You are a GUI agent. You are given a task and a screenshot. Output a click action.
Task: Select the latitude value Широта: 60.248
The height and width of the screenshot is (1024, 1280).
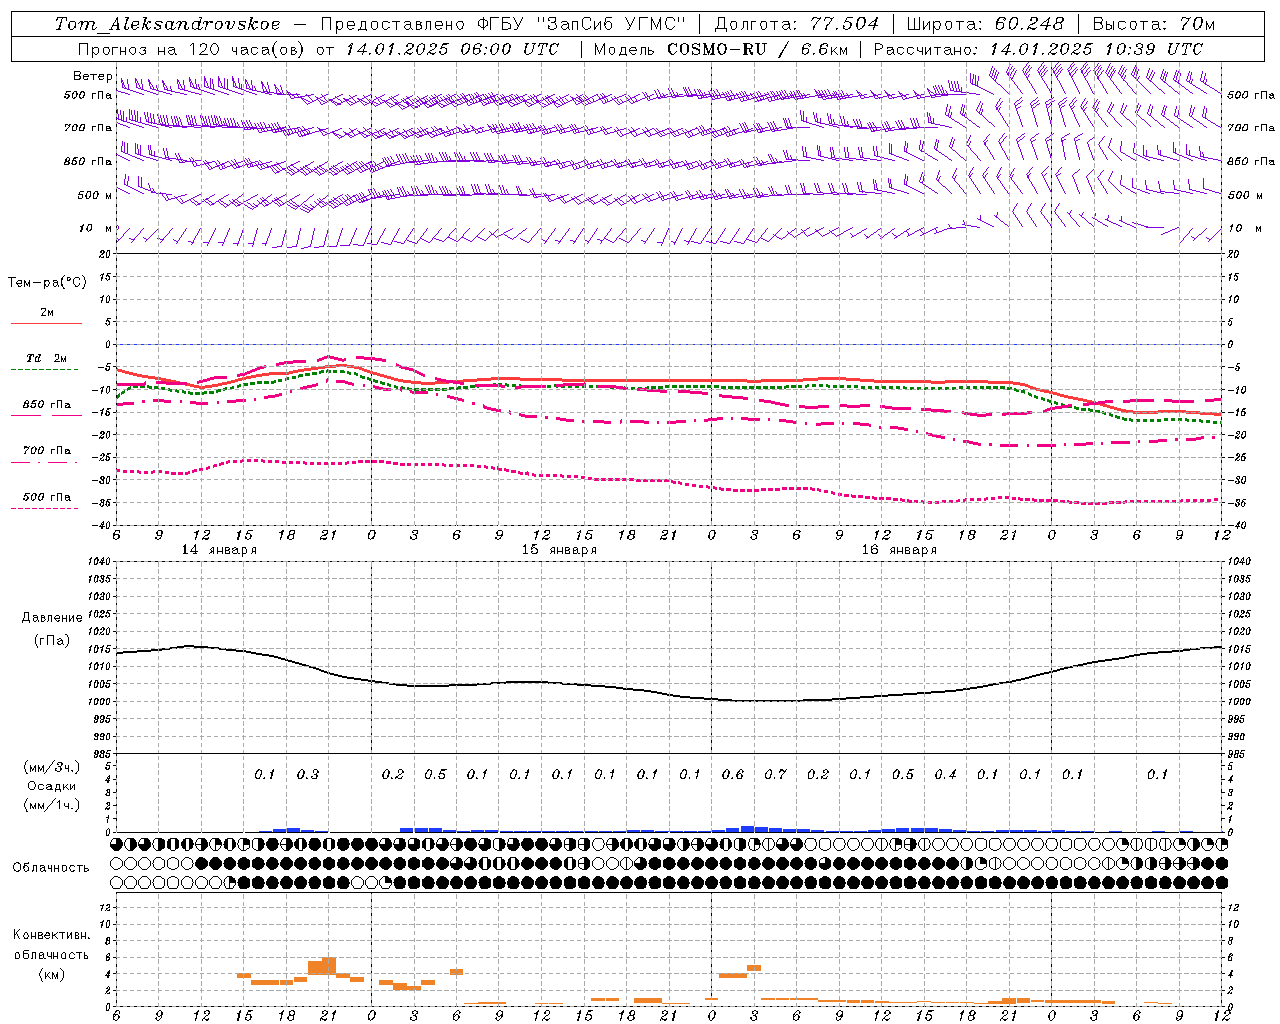click(x=986, y=24)
